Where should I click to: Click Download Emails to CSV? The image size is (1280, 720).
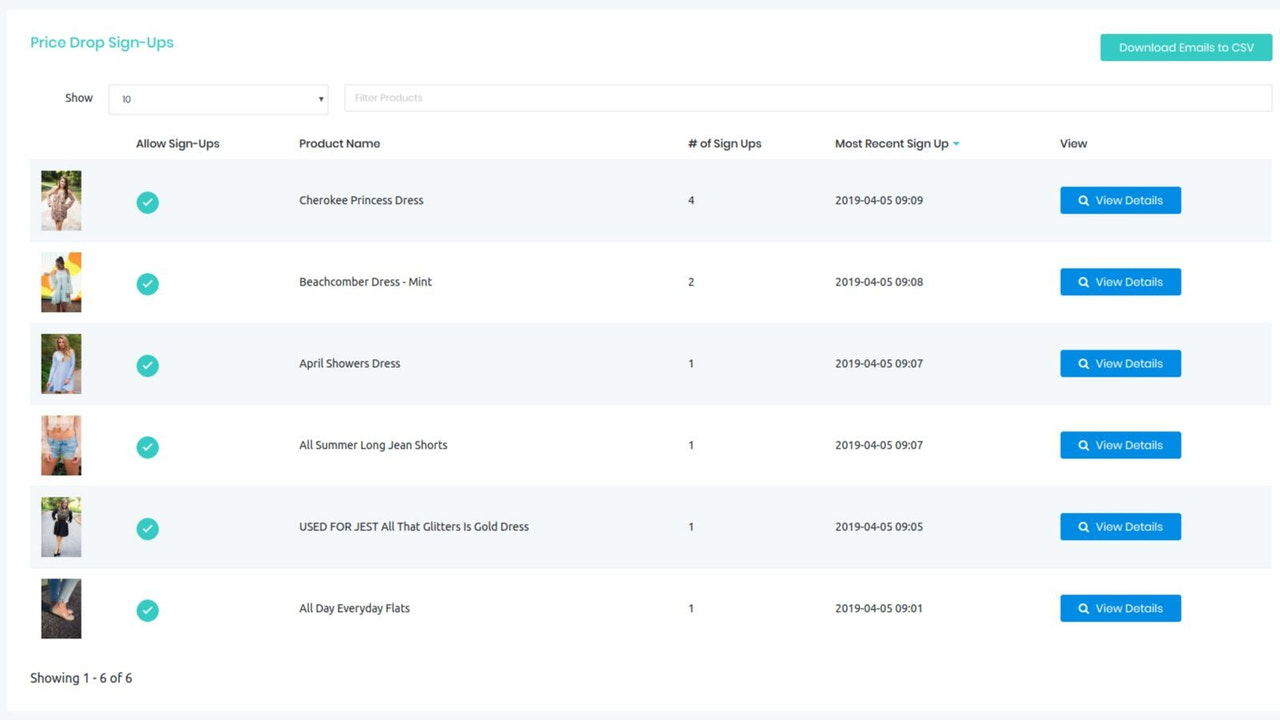tap(1185, 47)
